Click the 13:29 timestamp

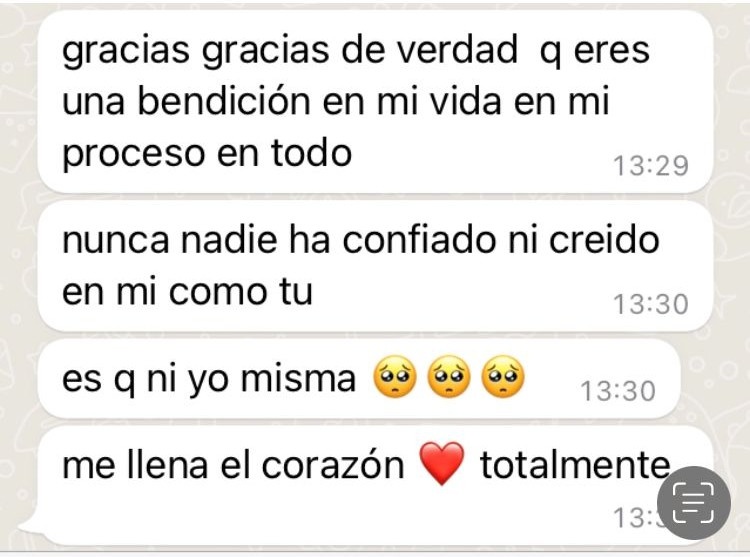(x=651, y=166)
